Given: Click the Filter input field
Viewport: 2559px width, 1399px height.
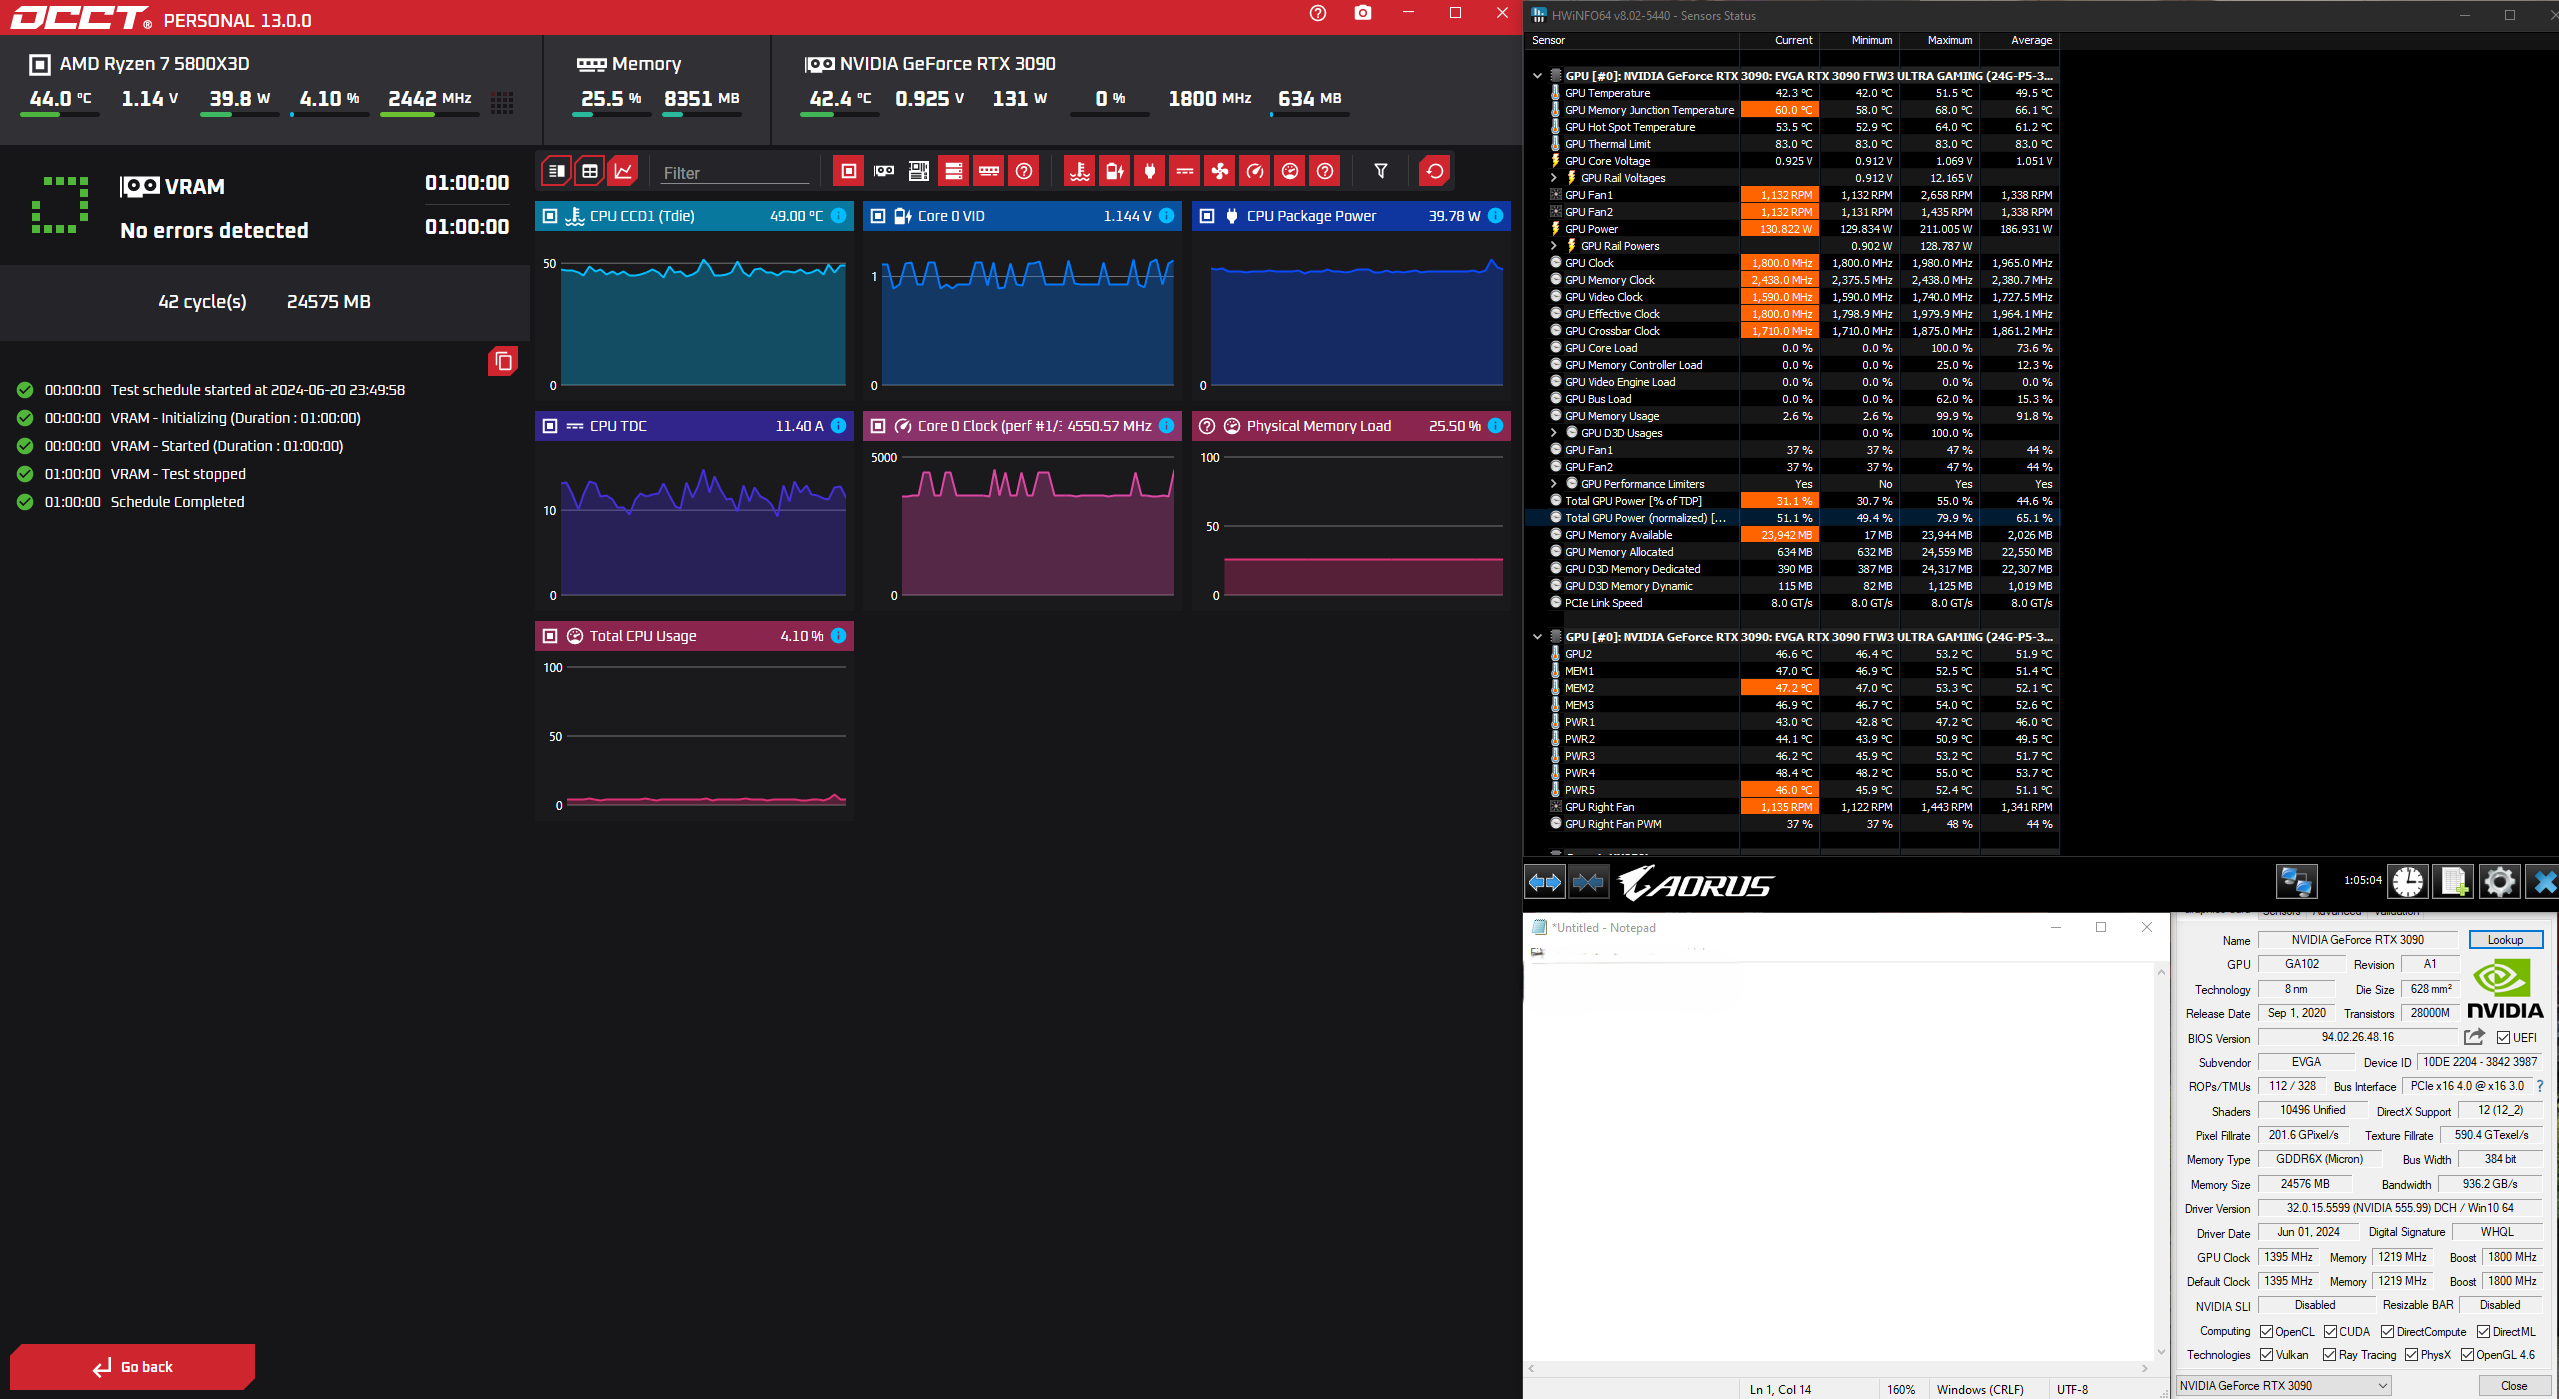Looking at the screenshot, I should point(735,173).
